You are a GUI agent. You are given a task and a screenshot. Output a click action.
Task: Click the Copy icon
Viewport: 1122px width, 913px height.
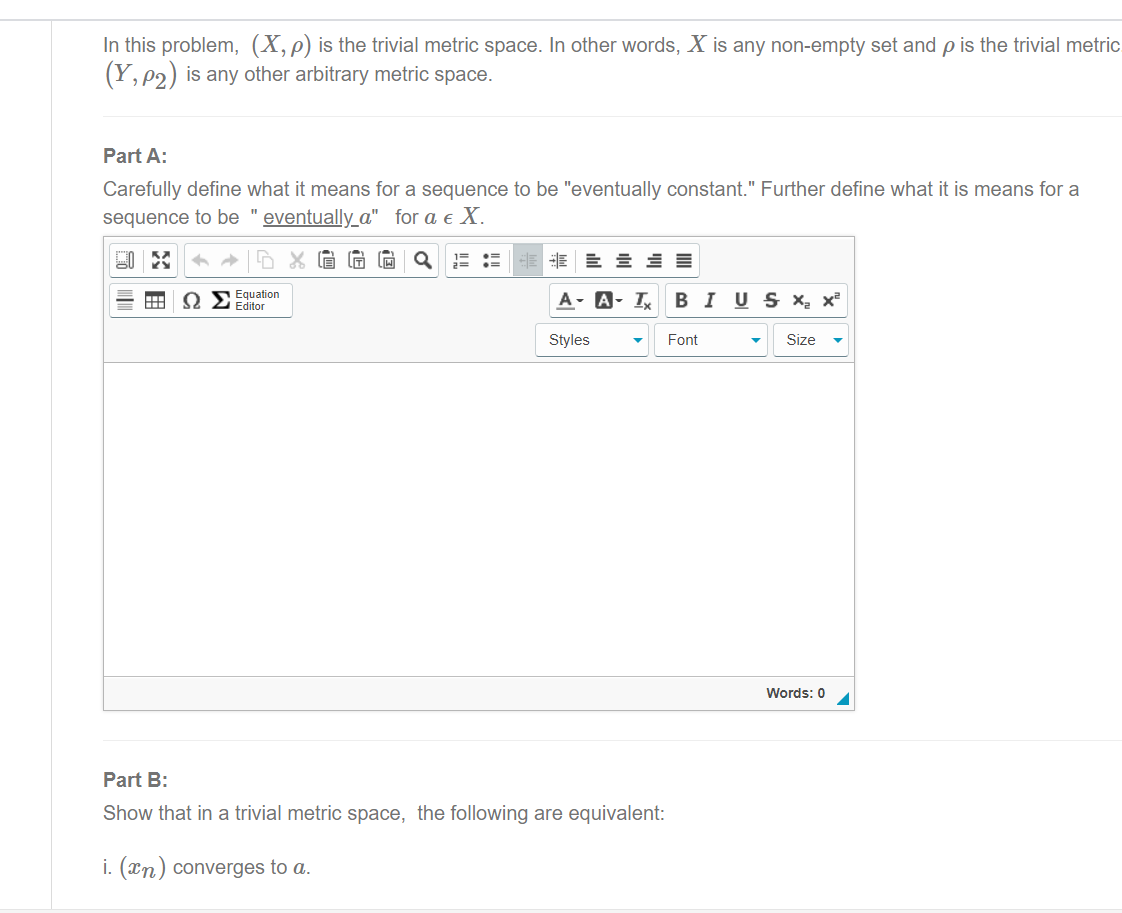coord(265,260)
